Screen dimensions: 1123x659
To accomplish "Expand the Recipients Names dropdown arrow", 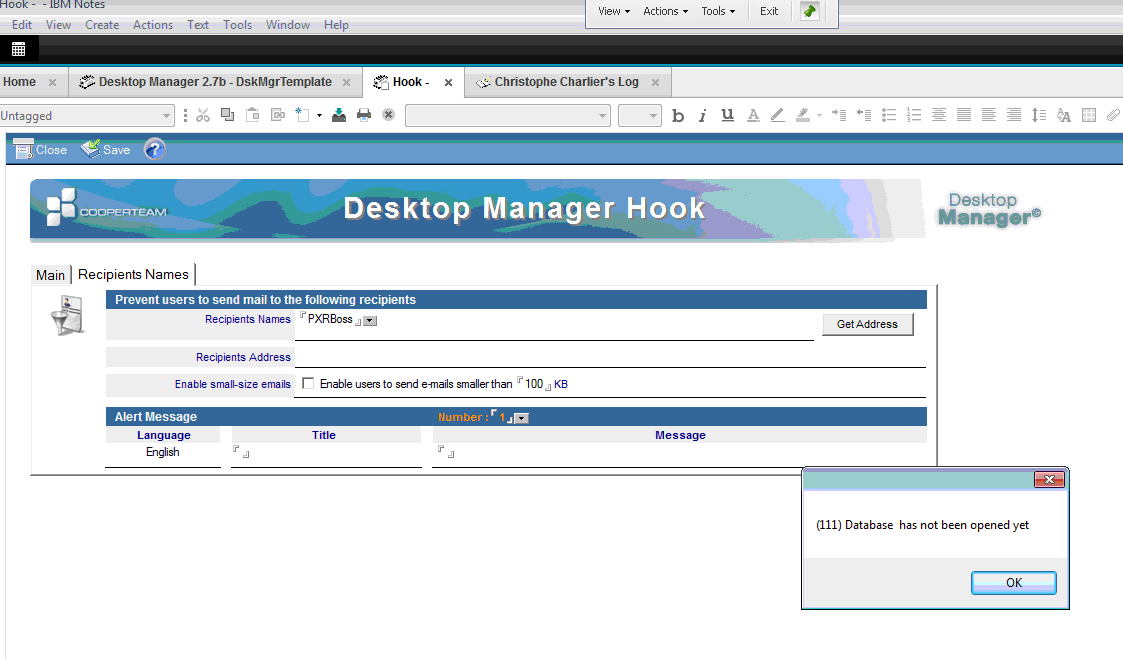I will pos(370,321).
